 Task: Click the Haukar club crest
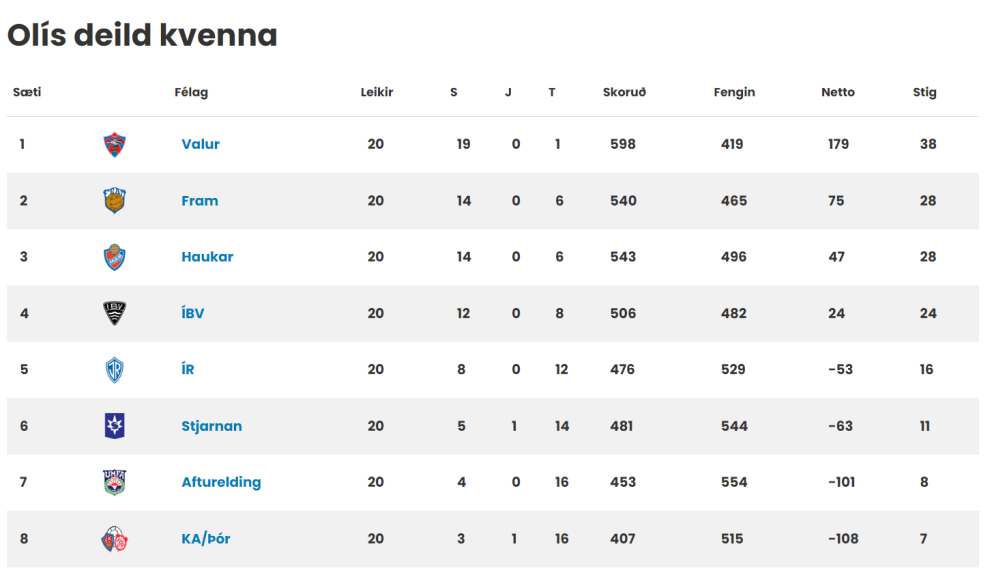click(115, 257)
